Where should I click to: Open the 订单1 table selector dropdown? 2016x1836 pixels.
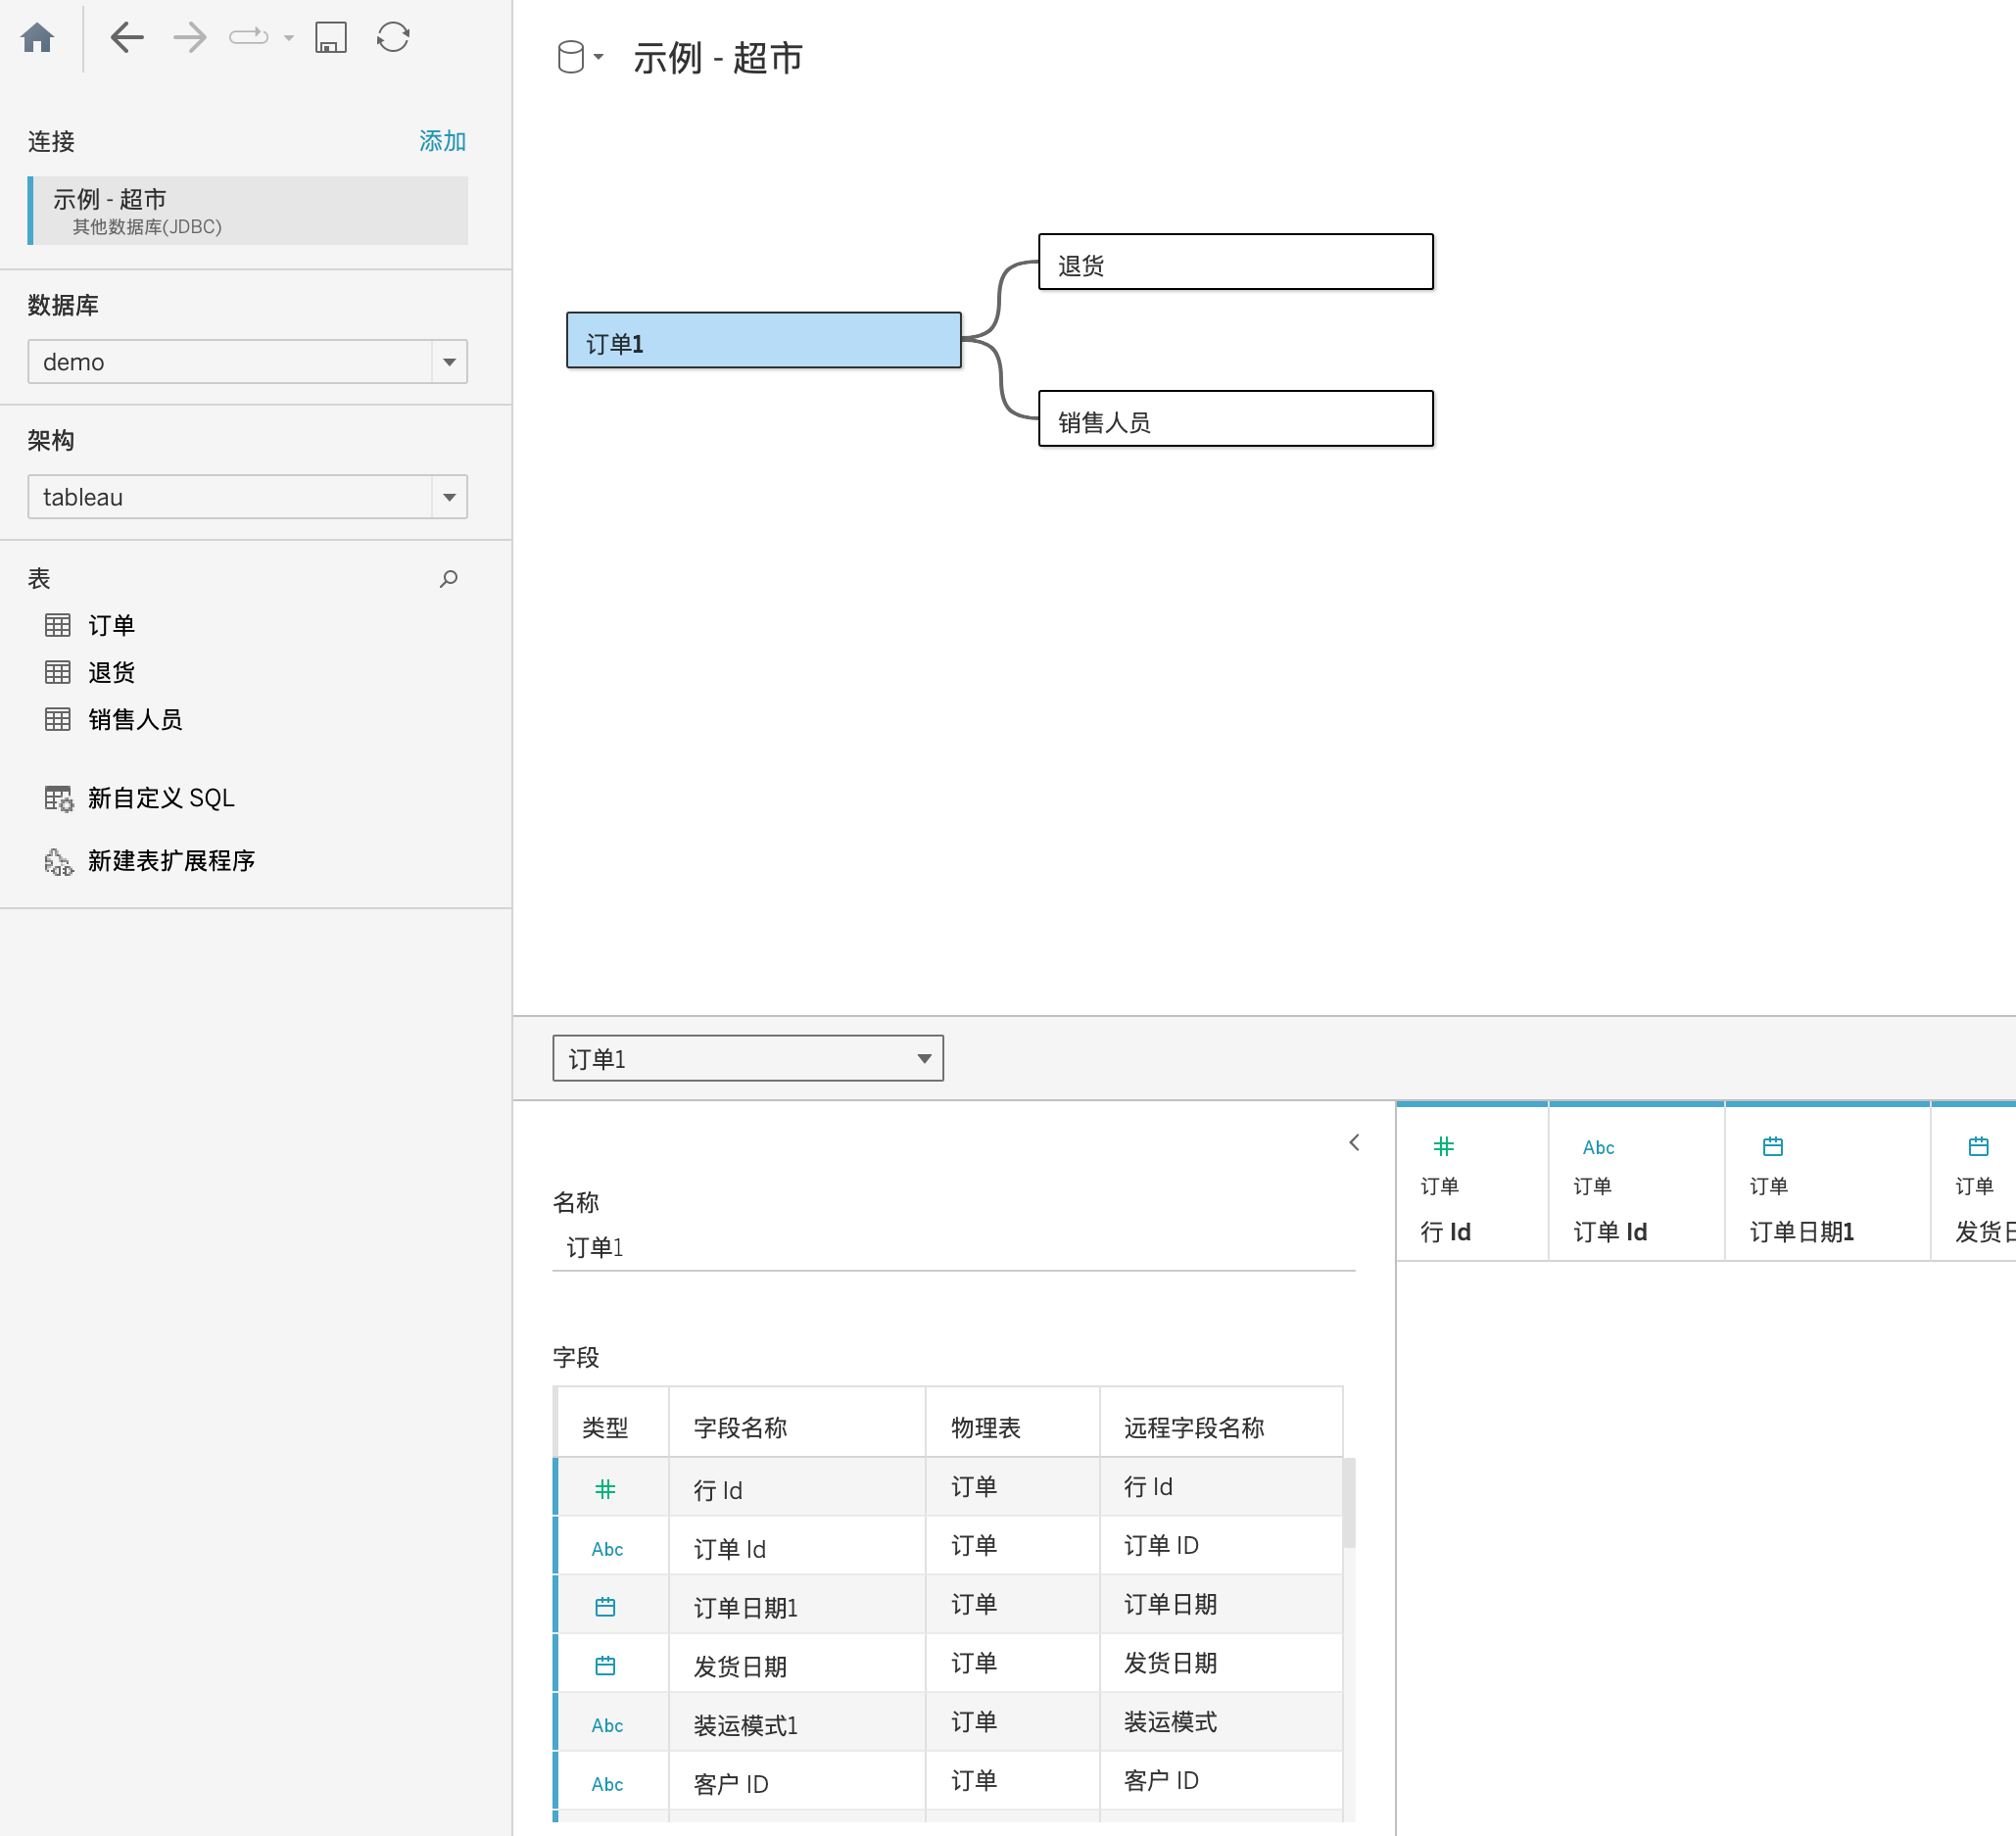(x=747, y=1058)
